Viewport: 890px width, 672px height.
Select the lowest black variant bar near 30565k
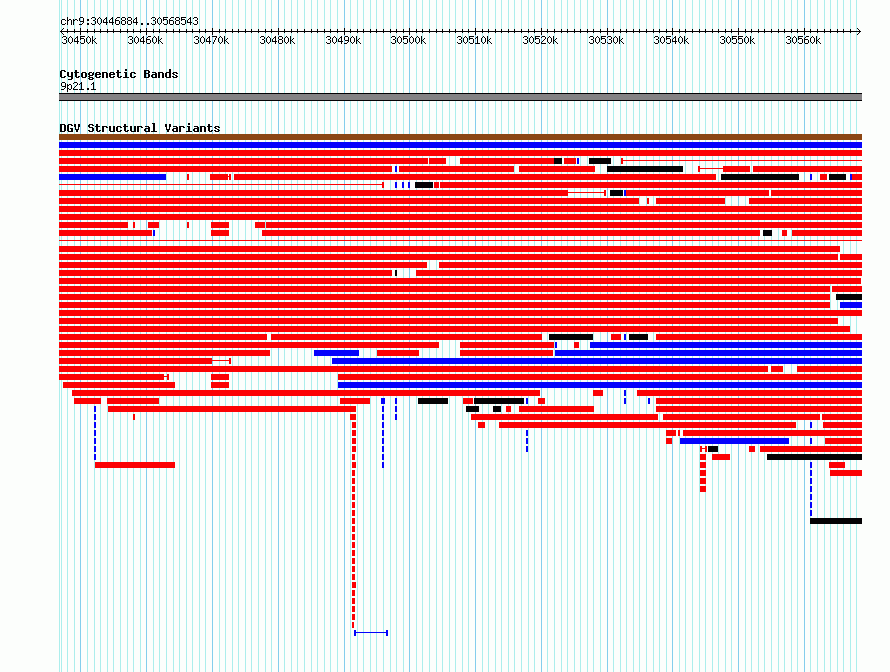(836, 521)
